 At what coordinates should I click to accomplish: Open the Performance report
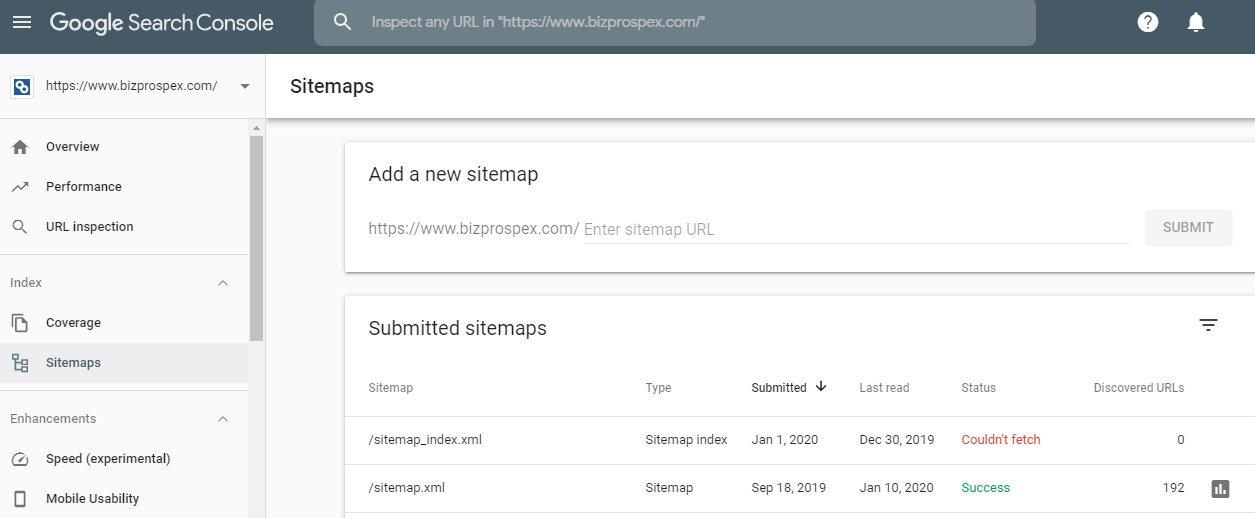tap(83, 187)
